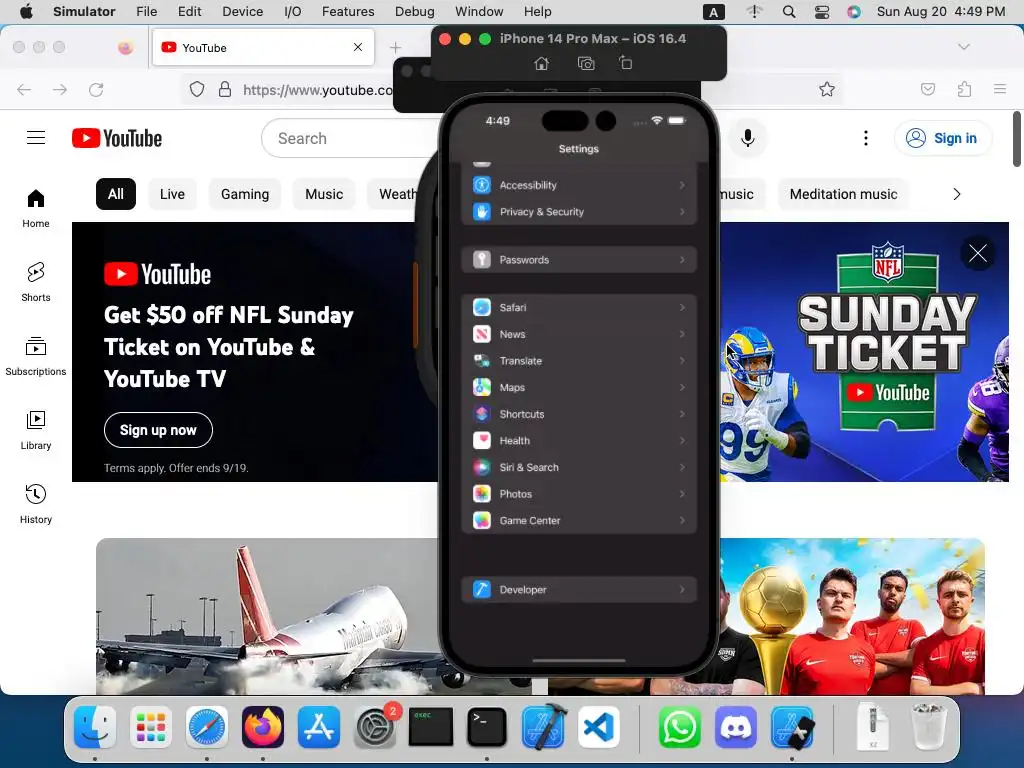
Task: Click the site security shield icon
Action: (x=197, y=89)
